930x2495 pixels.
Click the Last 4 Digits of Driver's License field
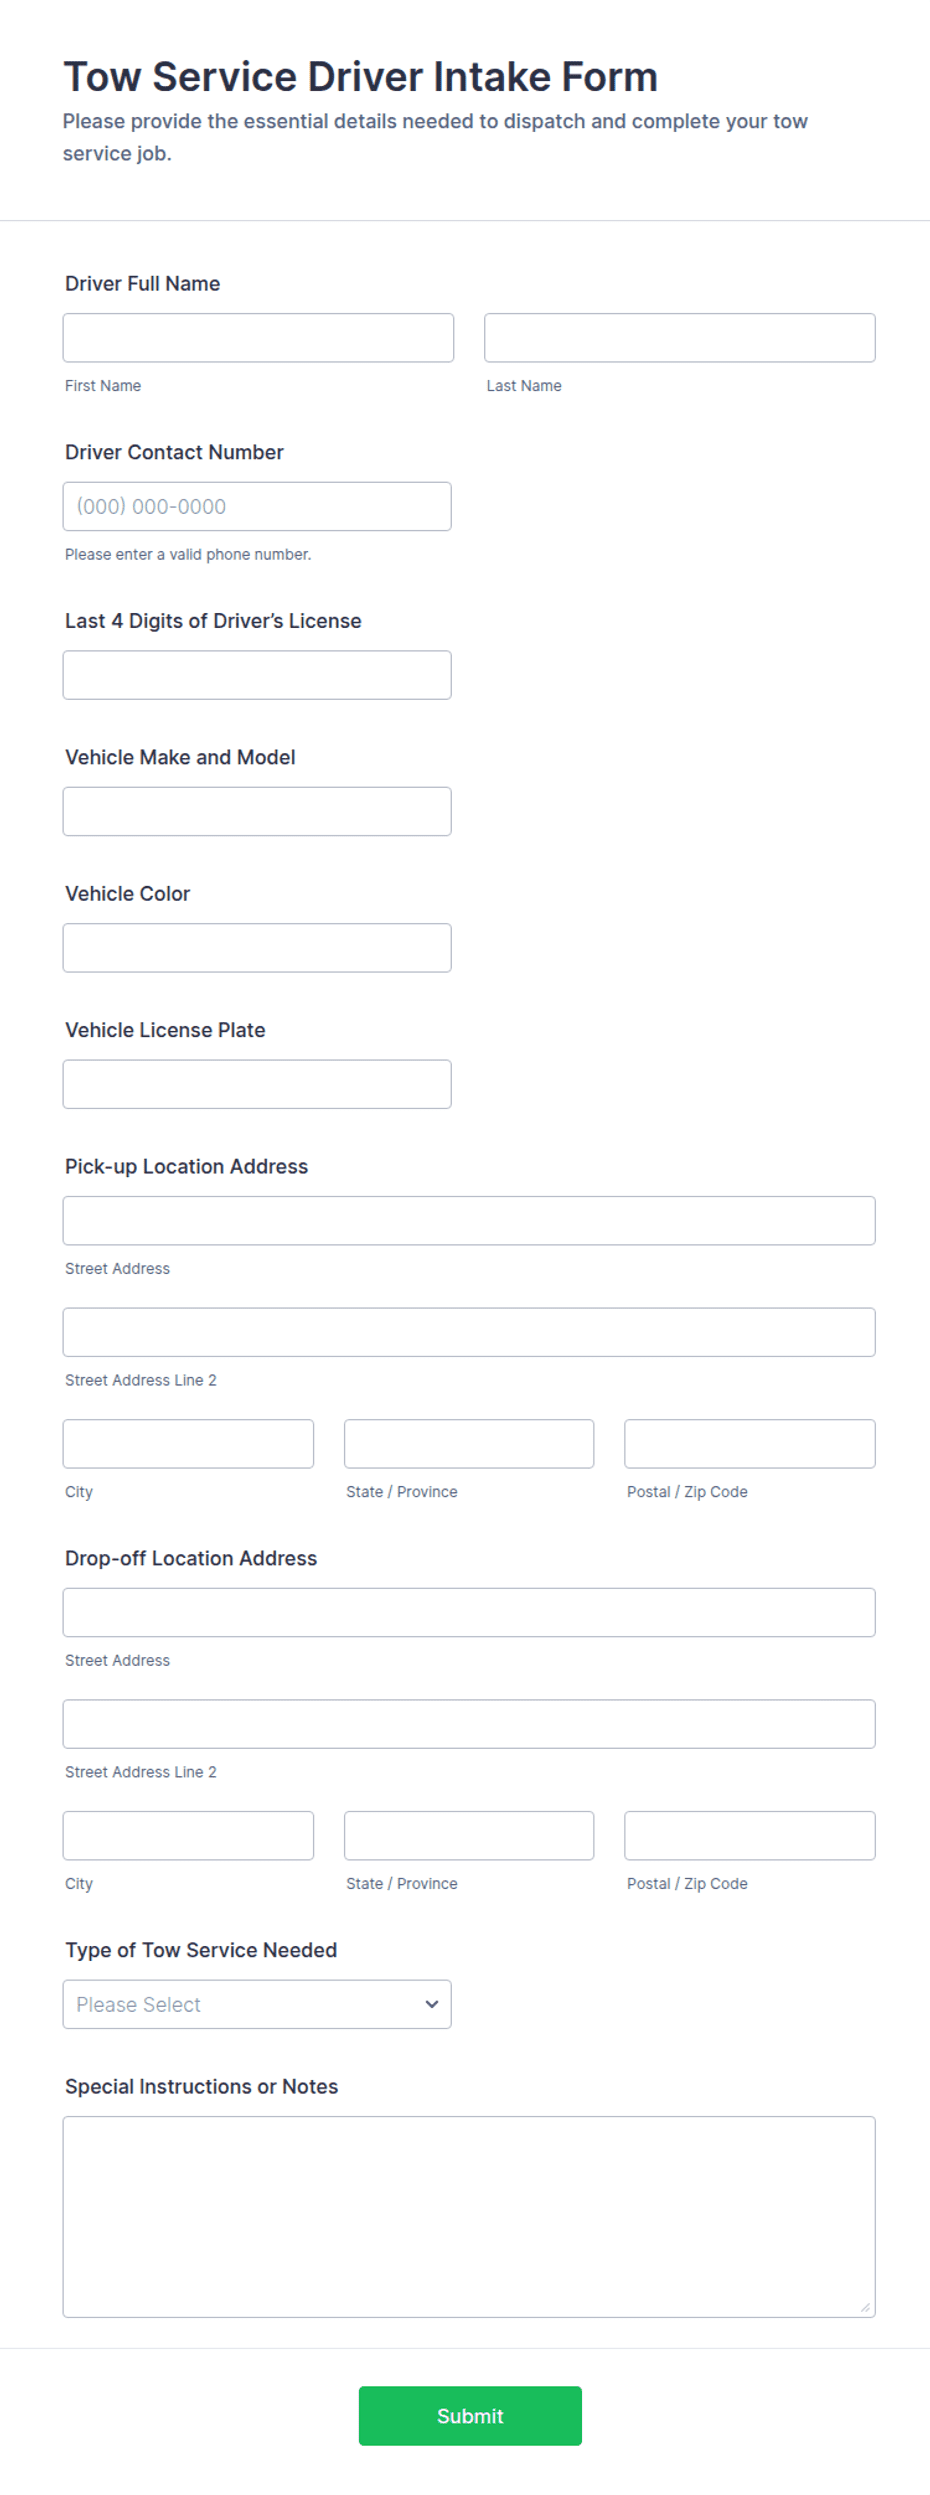coord(256,675)
